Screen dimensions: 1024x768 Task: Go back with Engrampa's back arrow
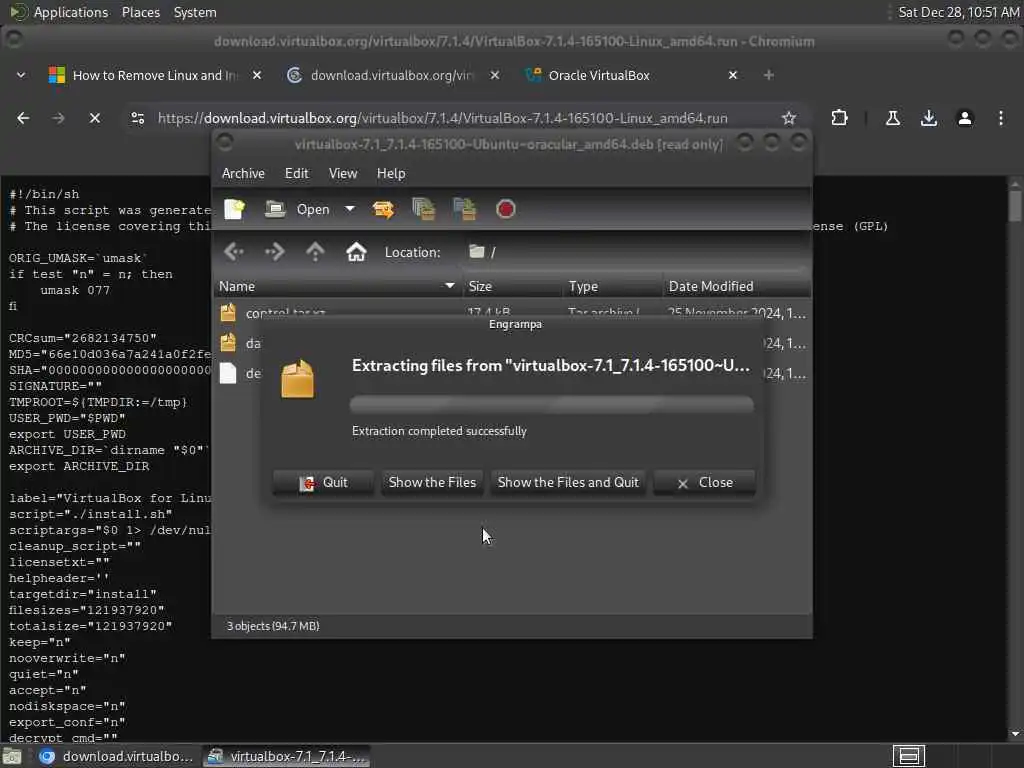click(x=234, y=251)
